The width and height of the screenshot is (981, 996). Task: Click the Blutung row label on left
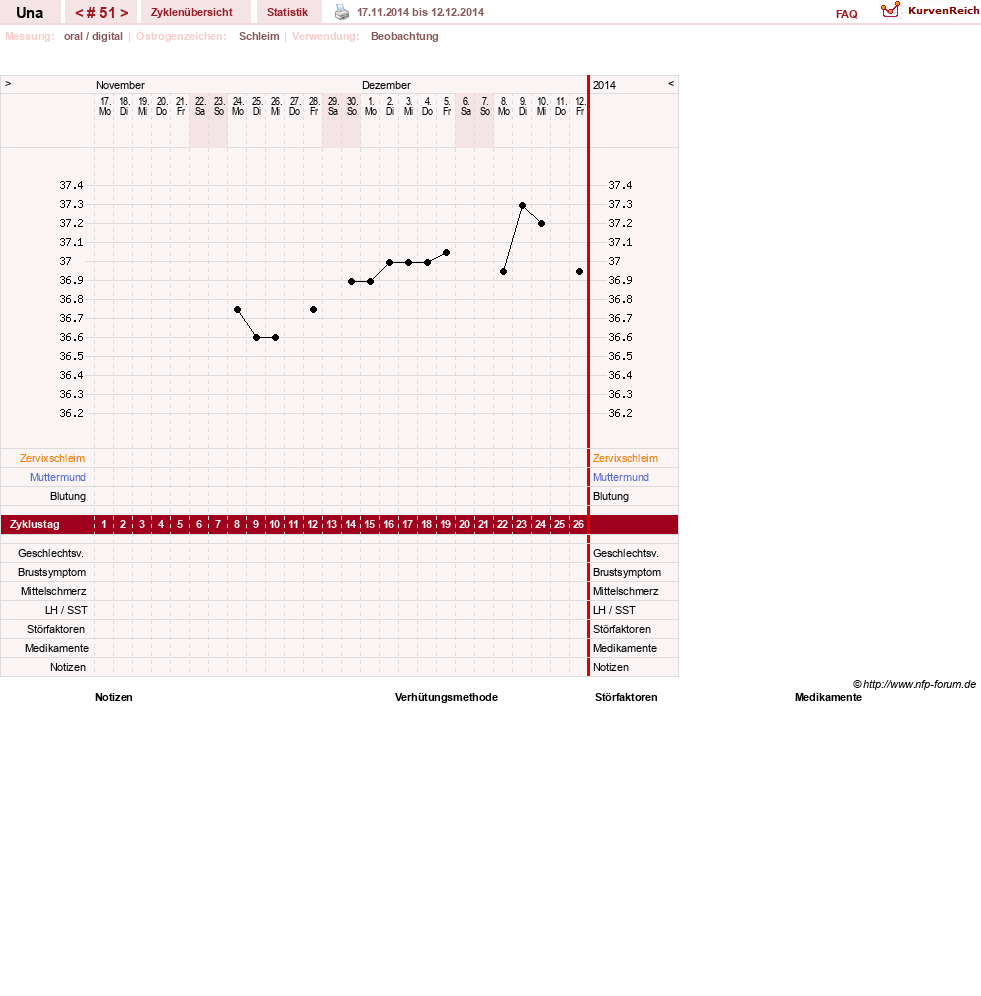pos(68,496)
